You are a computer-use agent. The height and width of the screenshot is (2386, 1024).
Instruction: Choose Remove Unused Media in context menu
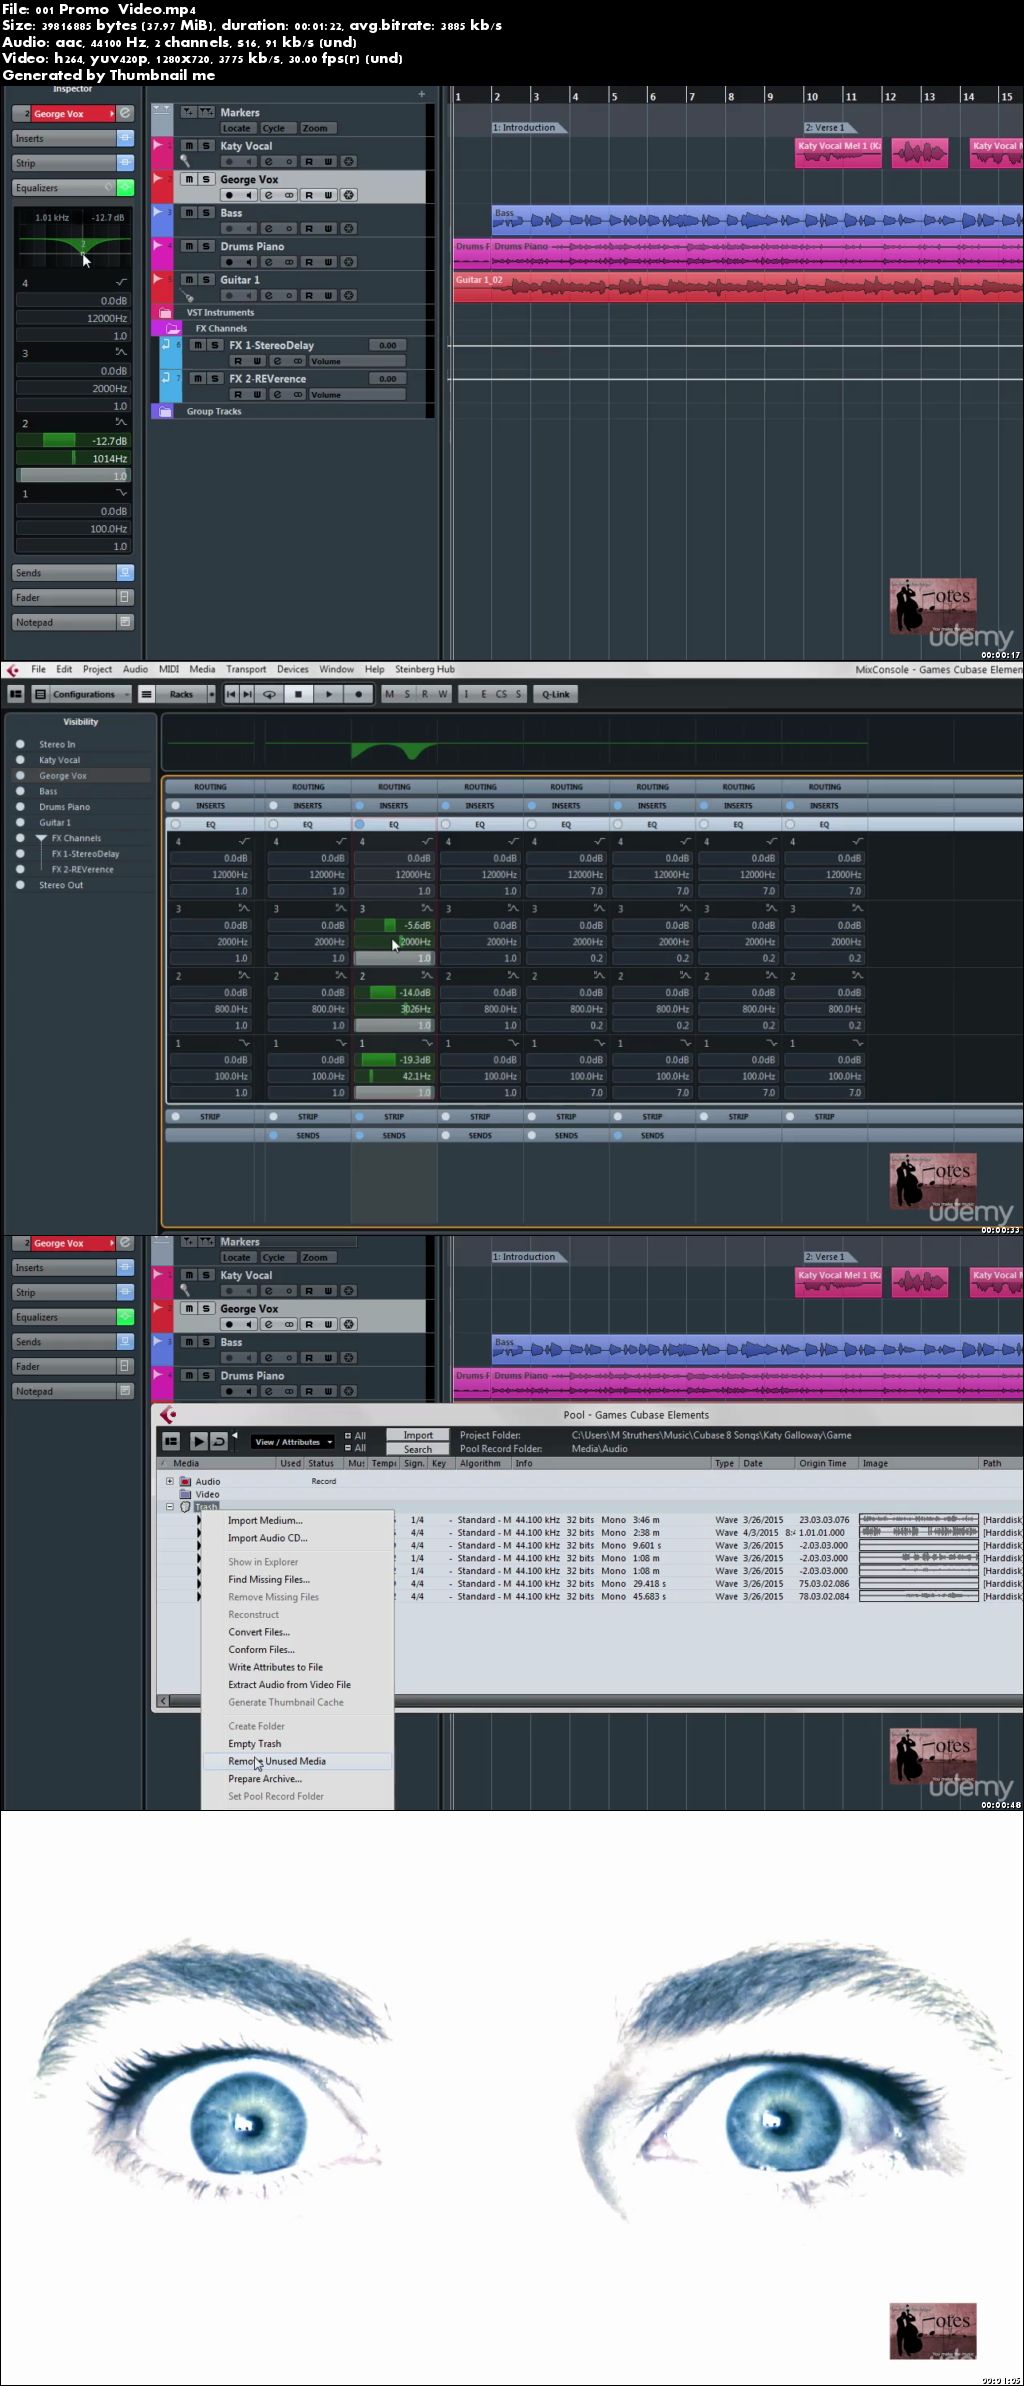(296, 1760)
